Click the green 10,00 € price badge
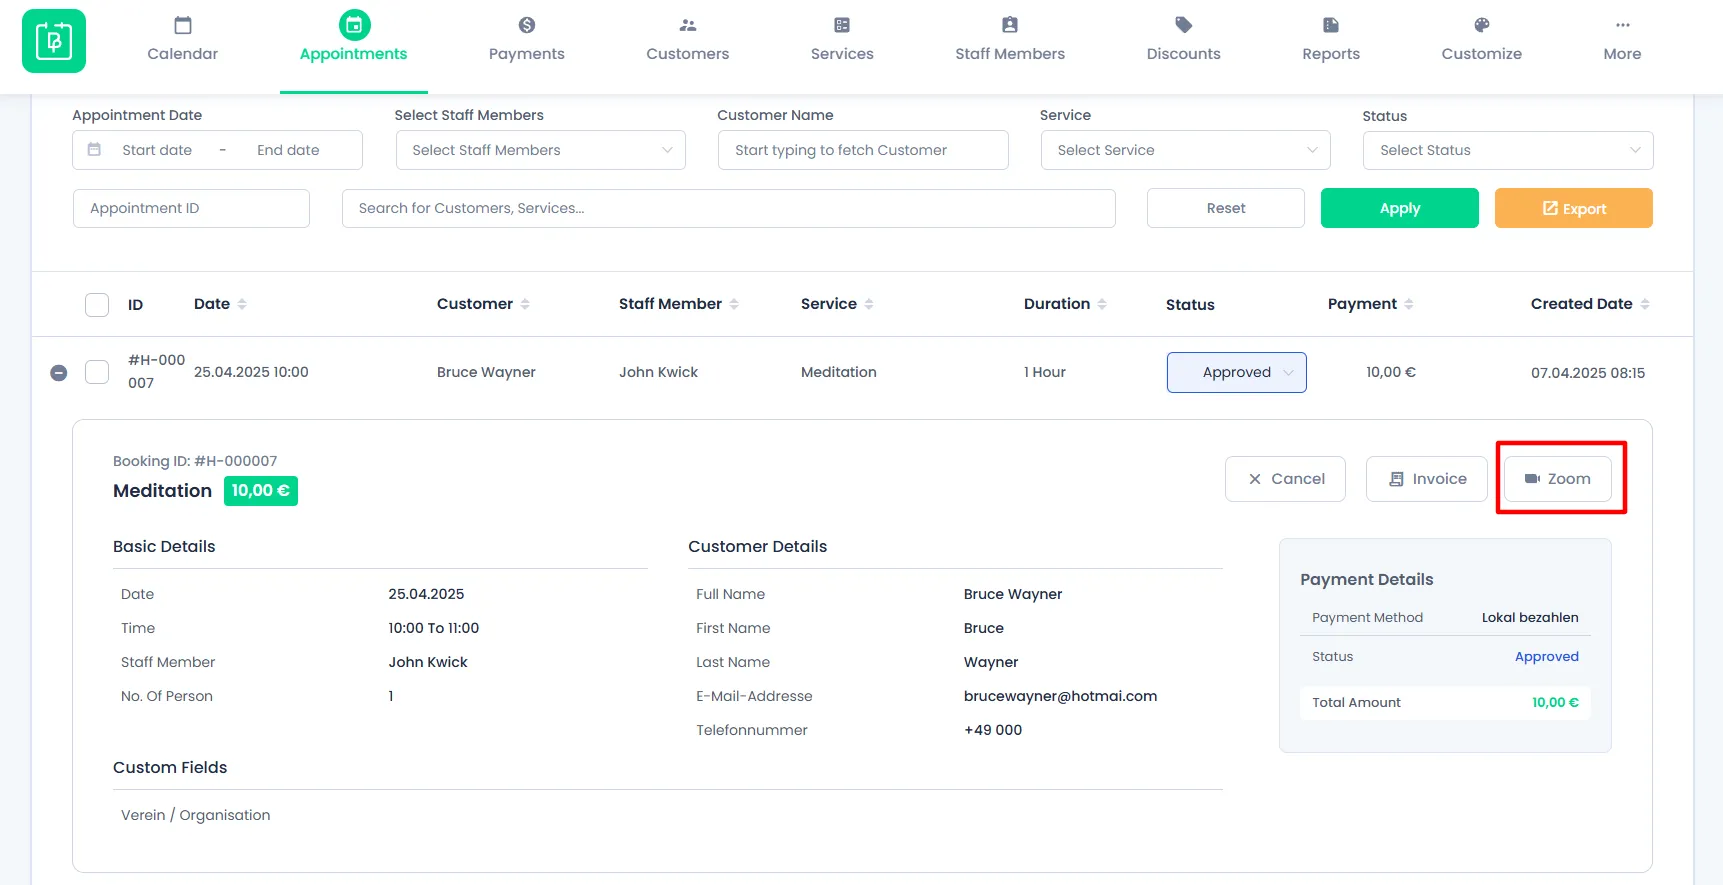1723x885 pixels. point(261,491)
